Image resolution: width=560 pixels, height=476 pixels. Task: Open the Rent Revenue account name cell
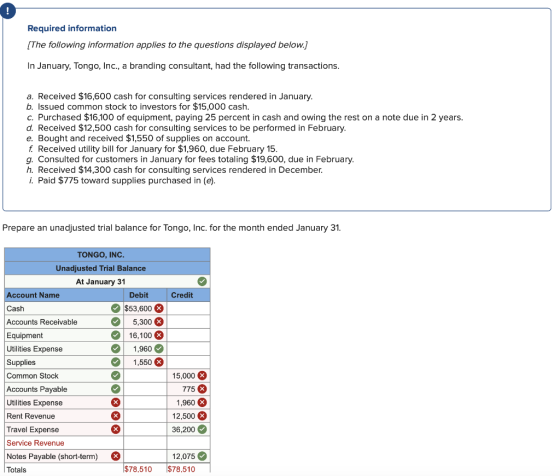tap(64, 416)
